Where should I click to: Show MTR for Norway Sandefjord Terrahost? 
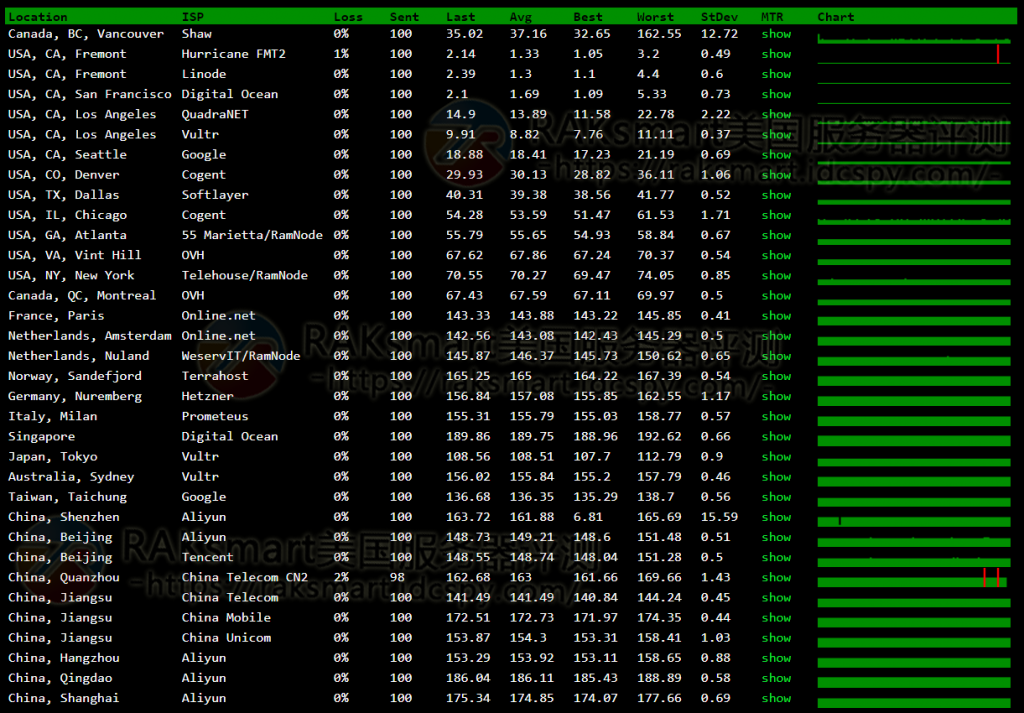[776, 376]
